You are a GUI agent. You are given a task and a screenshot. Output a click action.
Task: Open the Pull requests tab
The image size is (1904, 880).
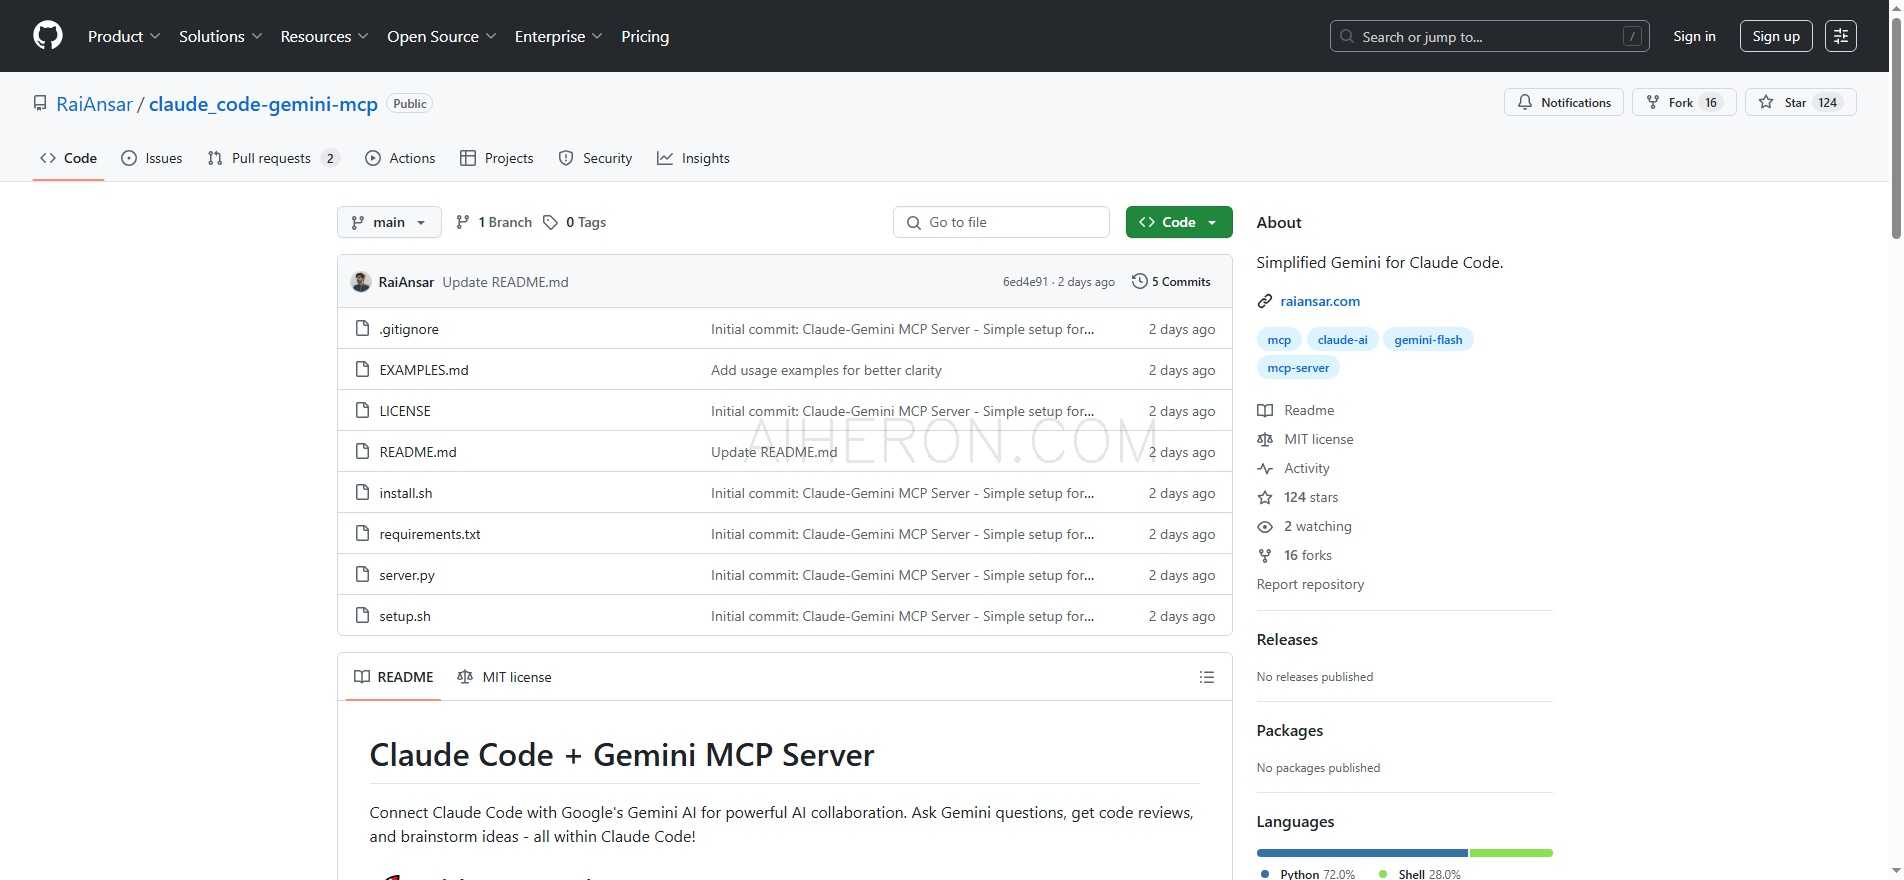[273, 158]
